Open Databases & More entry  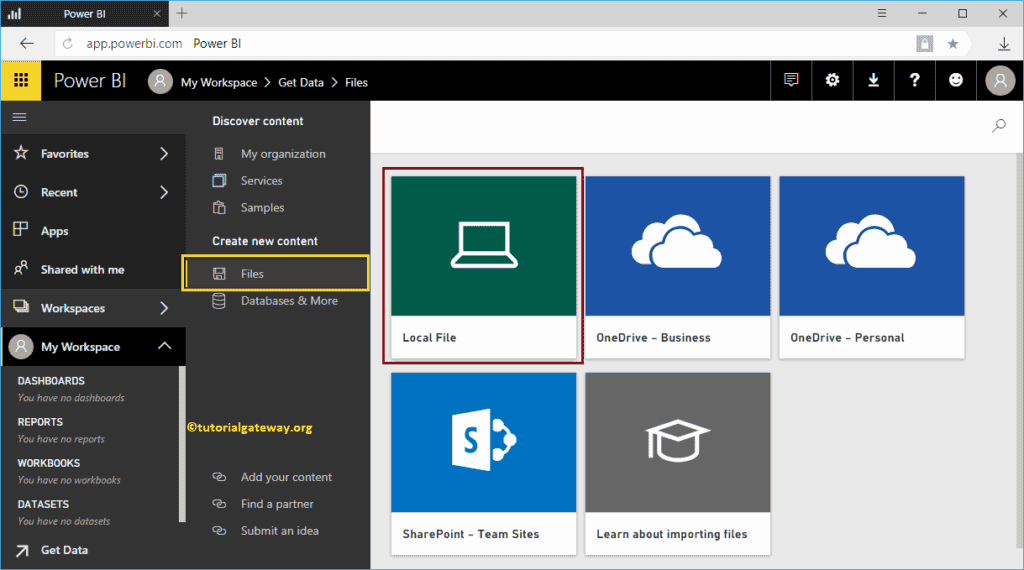tap(289, 301)
